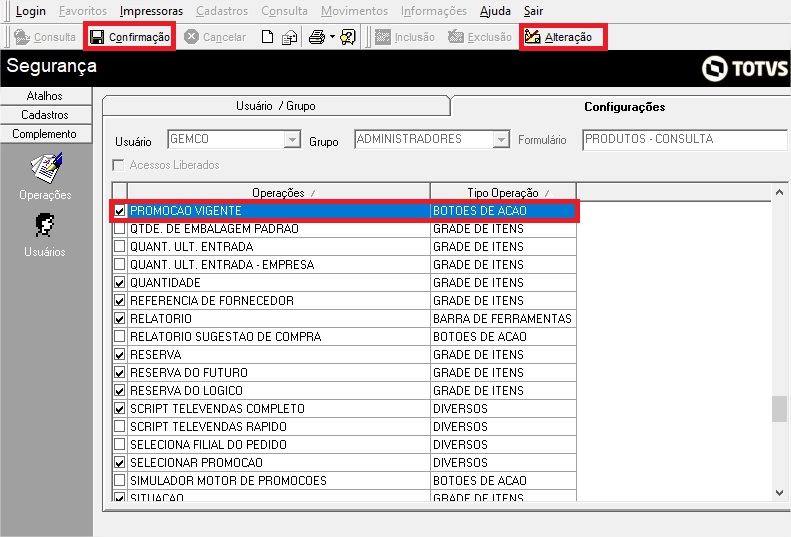The height and width of the screenshot is (537, 791).
Task: Uncheck RESERVA DO FUTURO checkbox
Action: point(120,372)
